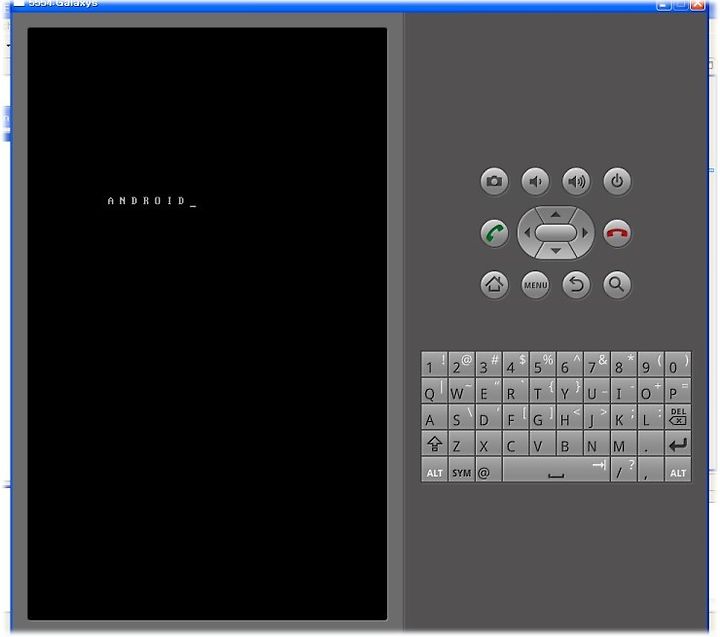Tap the period key

click(x=651, y=443)
